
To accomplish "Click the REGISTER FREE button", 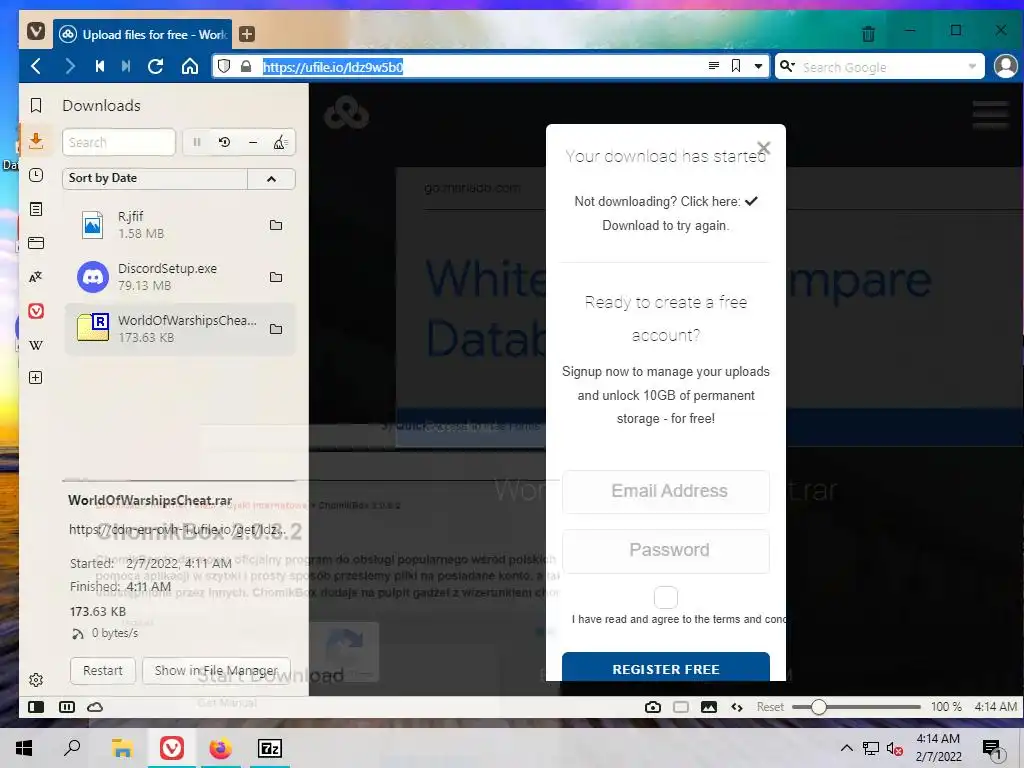I will click(x=665, y=667).
